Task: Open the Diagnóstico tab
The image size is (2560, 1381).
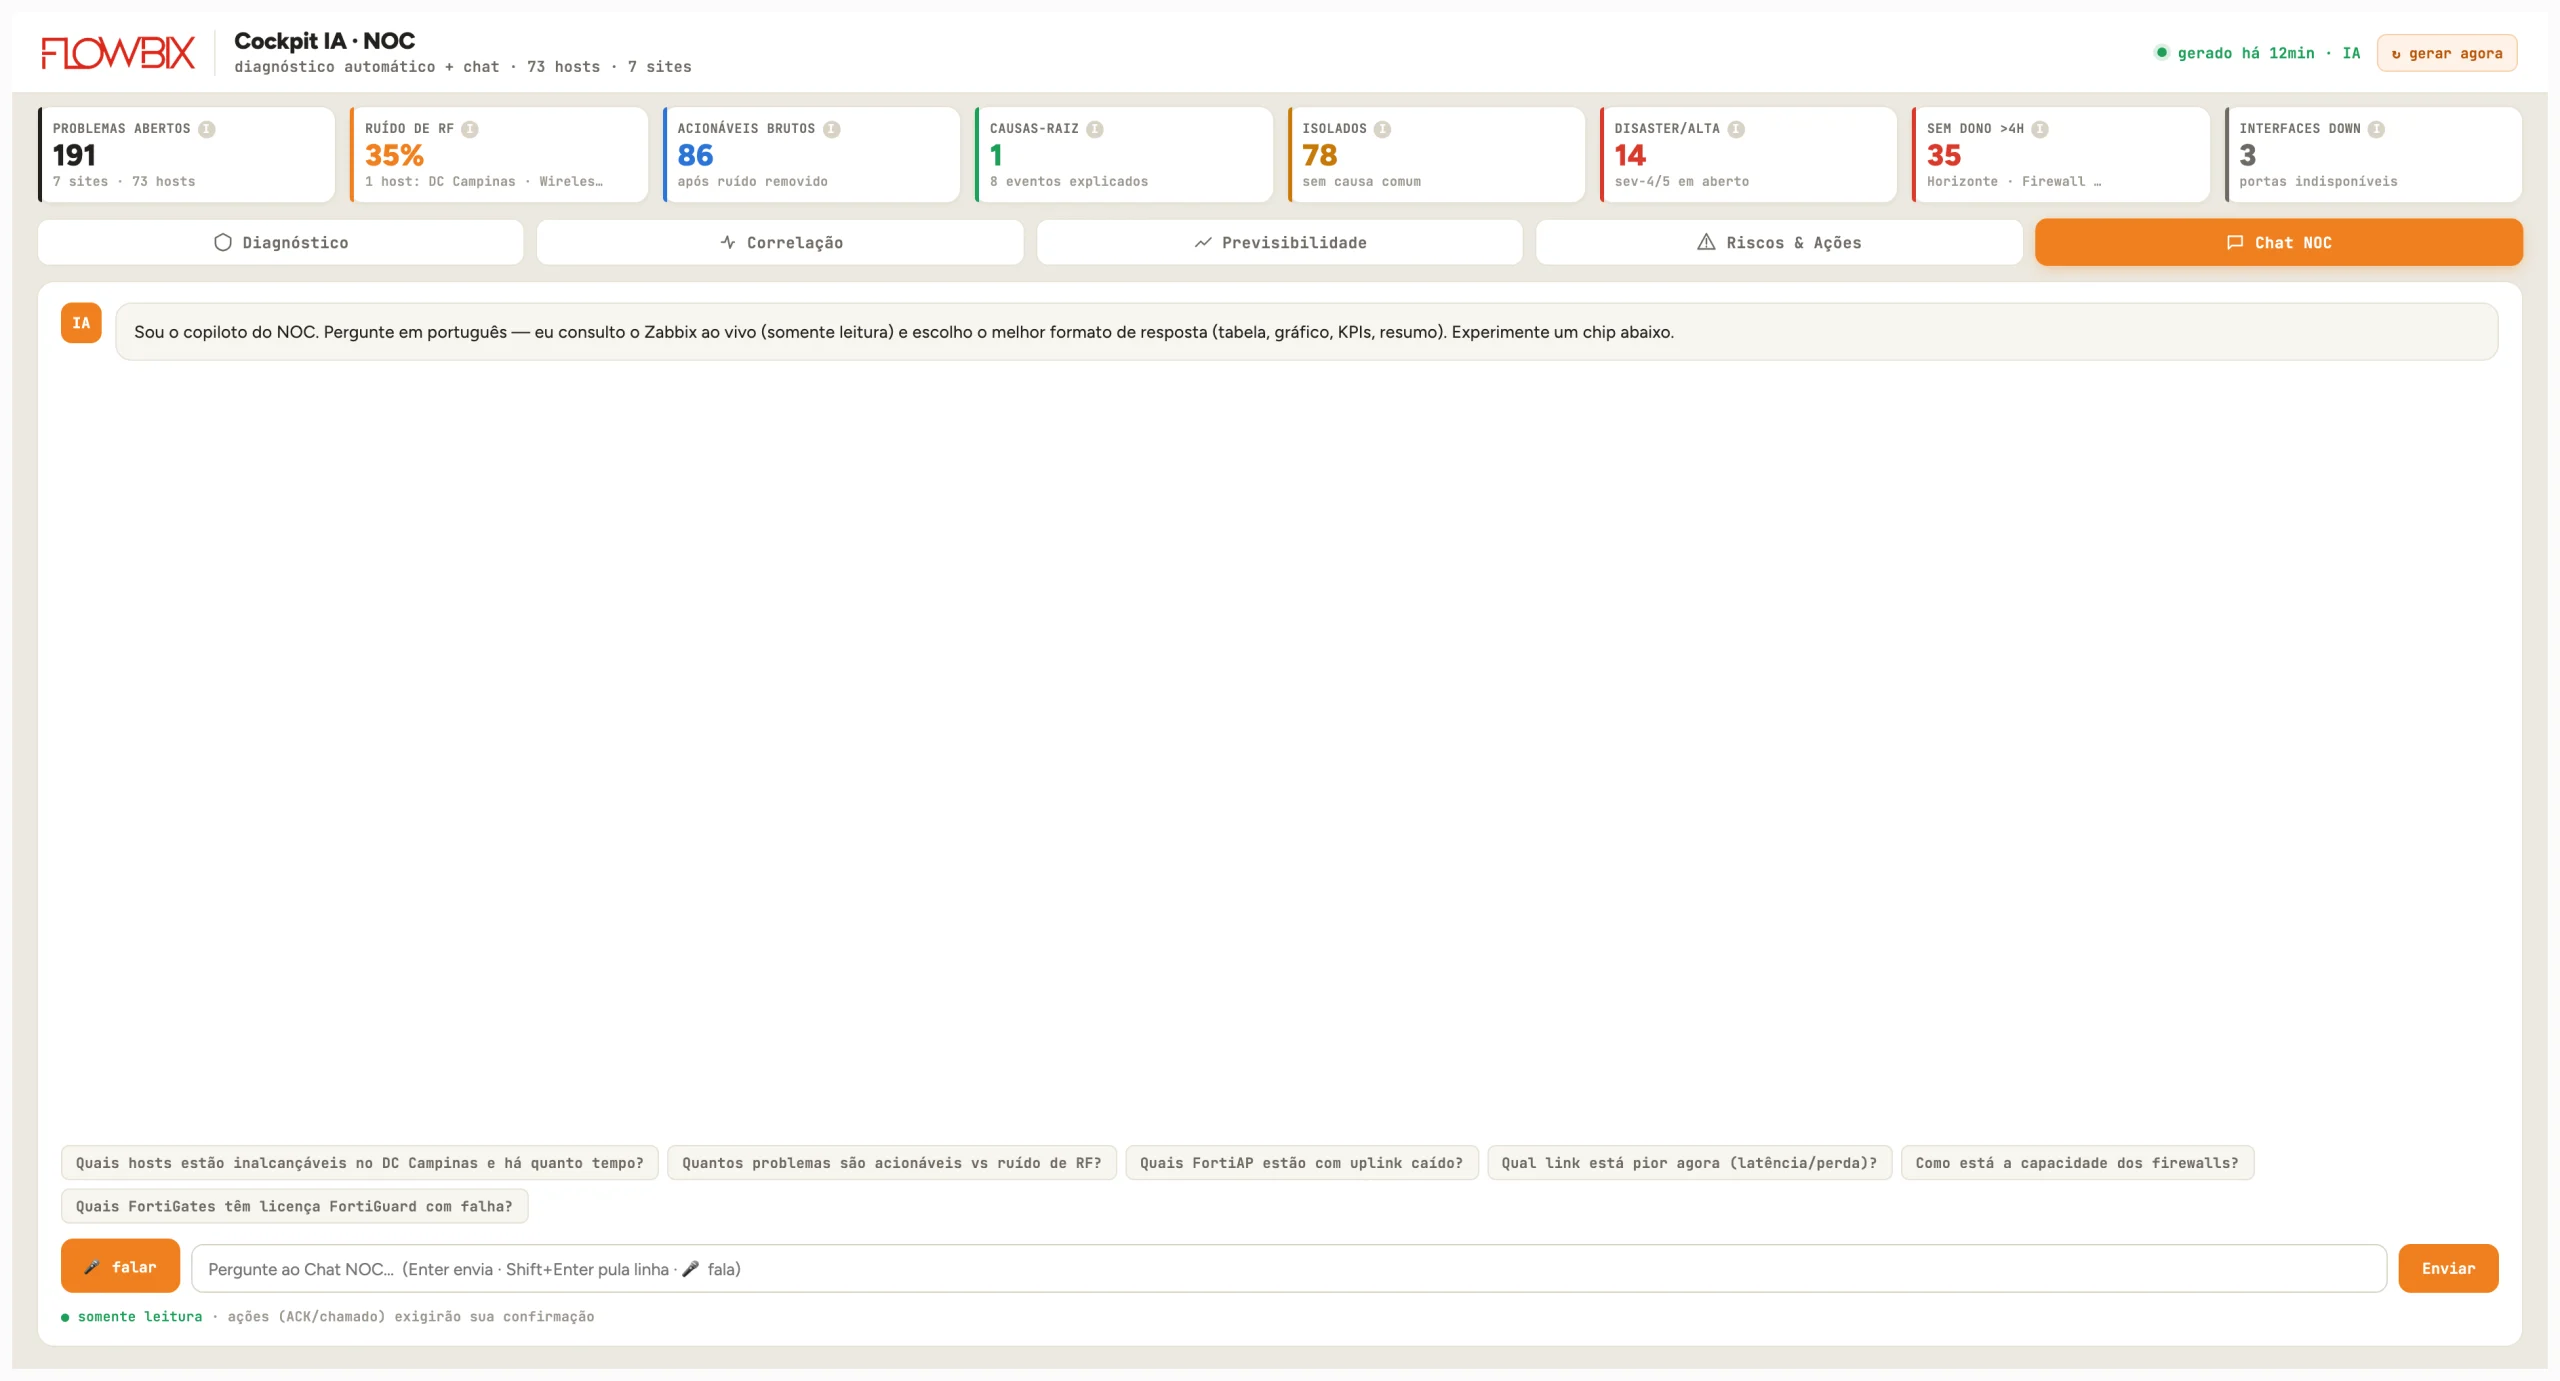Action: click(281, 242)
